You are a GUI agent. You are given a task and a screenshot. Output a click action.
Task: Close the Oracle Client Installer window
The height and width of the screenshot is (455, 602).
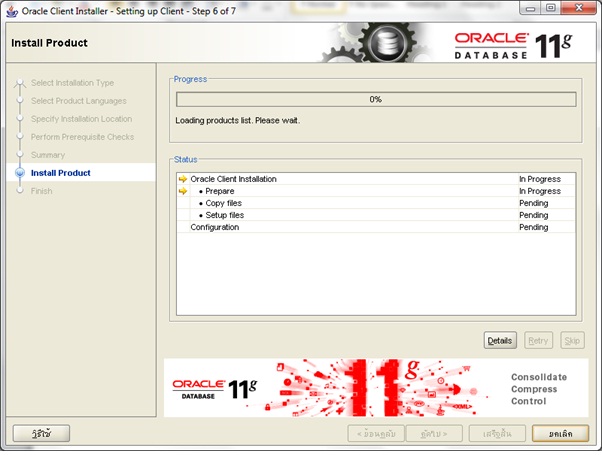point(579,8)
